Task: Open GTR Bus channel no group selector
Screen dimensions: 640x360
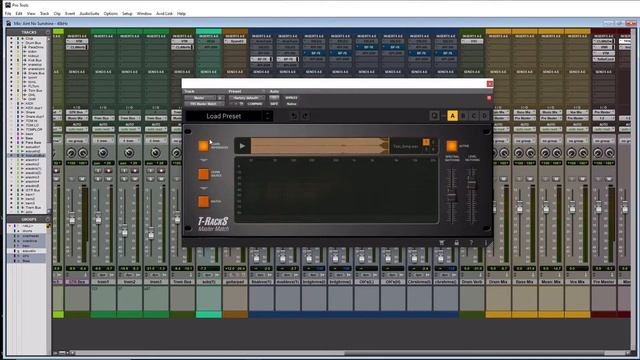Action: pyautogui.click(x=77, y=141)
